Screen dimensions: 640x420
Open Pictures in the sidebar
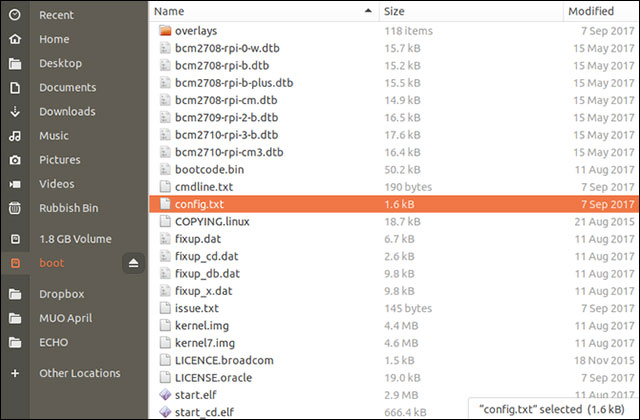[60, 160]
